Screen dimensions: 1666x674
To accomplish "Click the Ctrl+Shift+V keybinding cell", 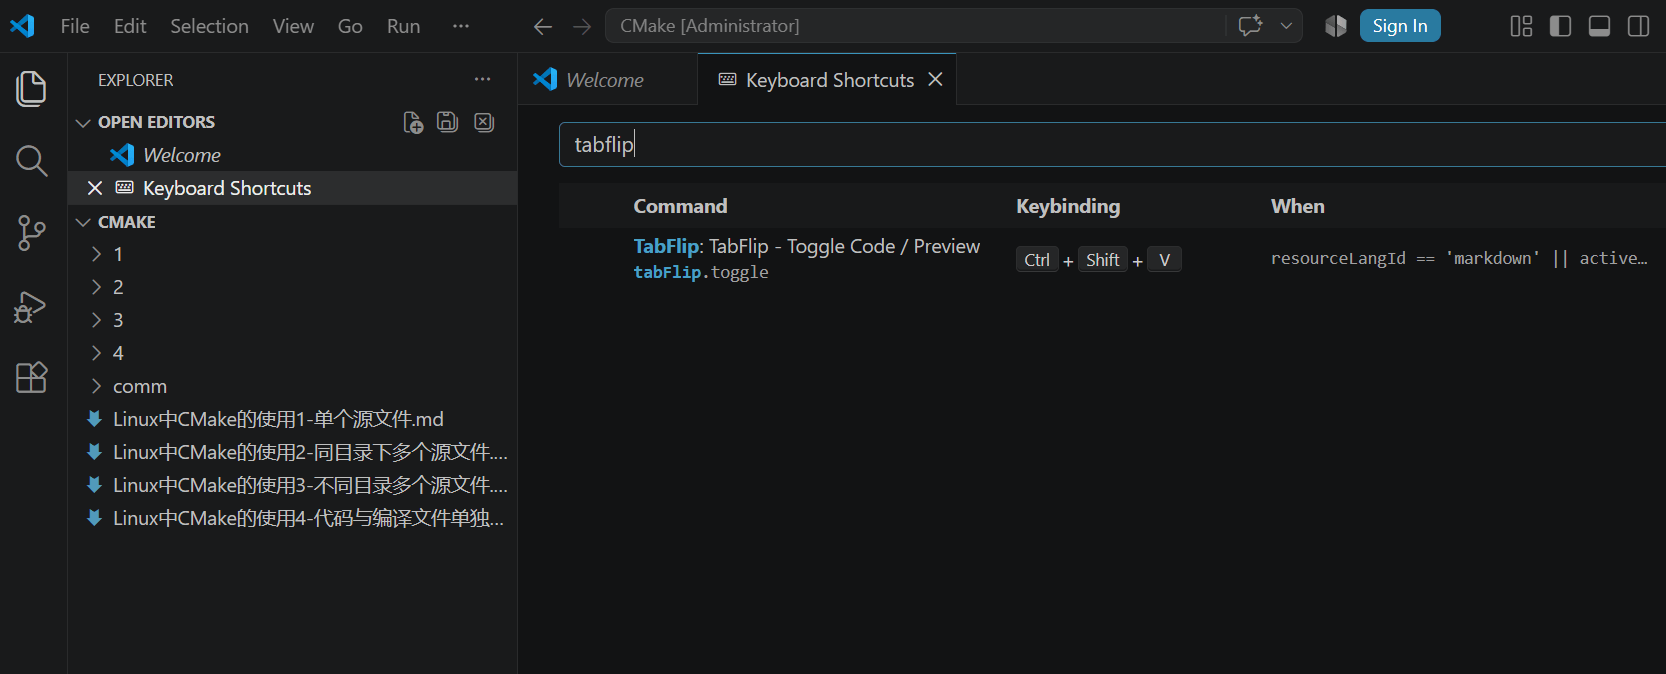I will (1099, 260).
